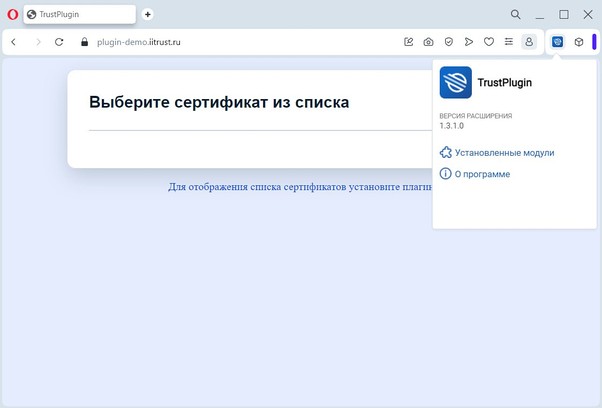This screenshot has height=408, width=602.
Task: Click the padlock site security icon
Action: (85, 42)
